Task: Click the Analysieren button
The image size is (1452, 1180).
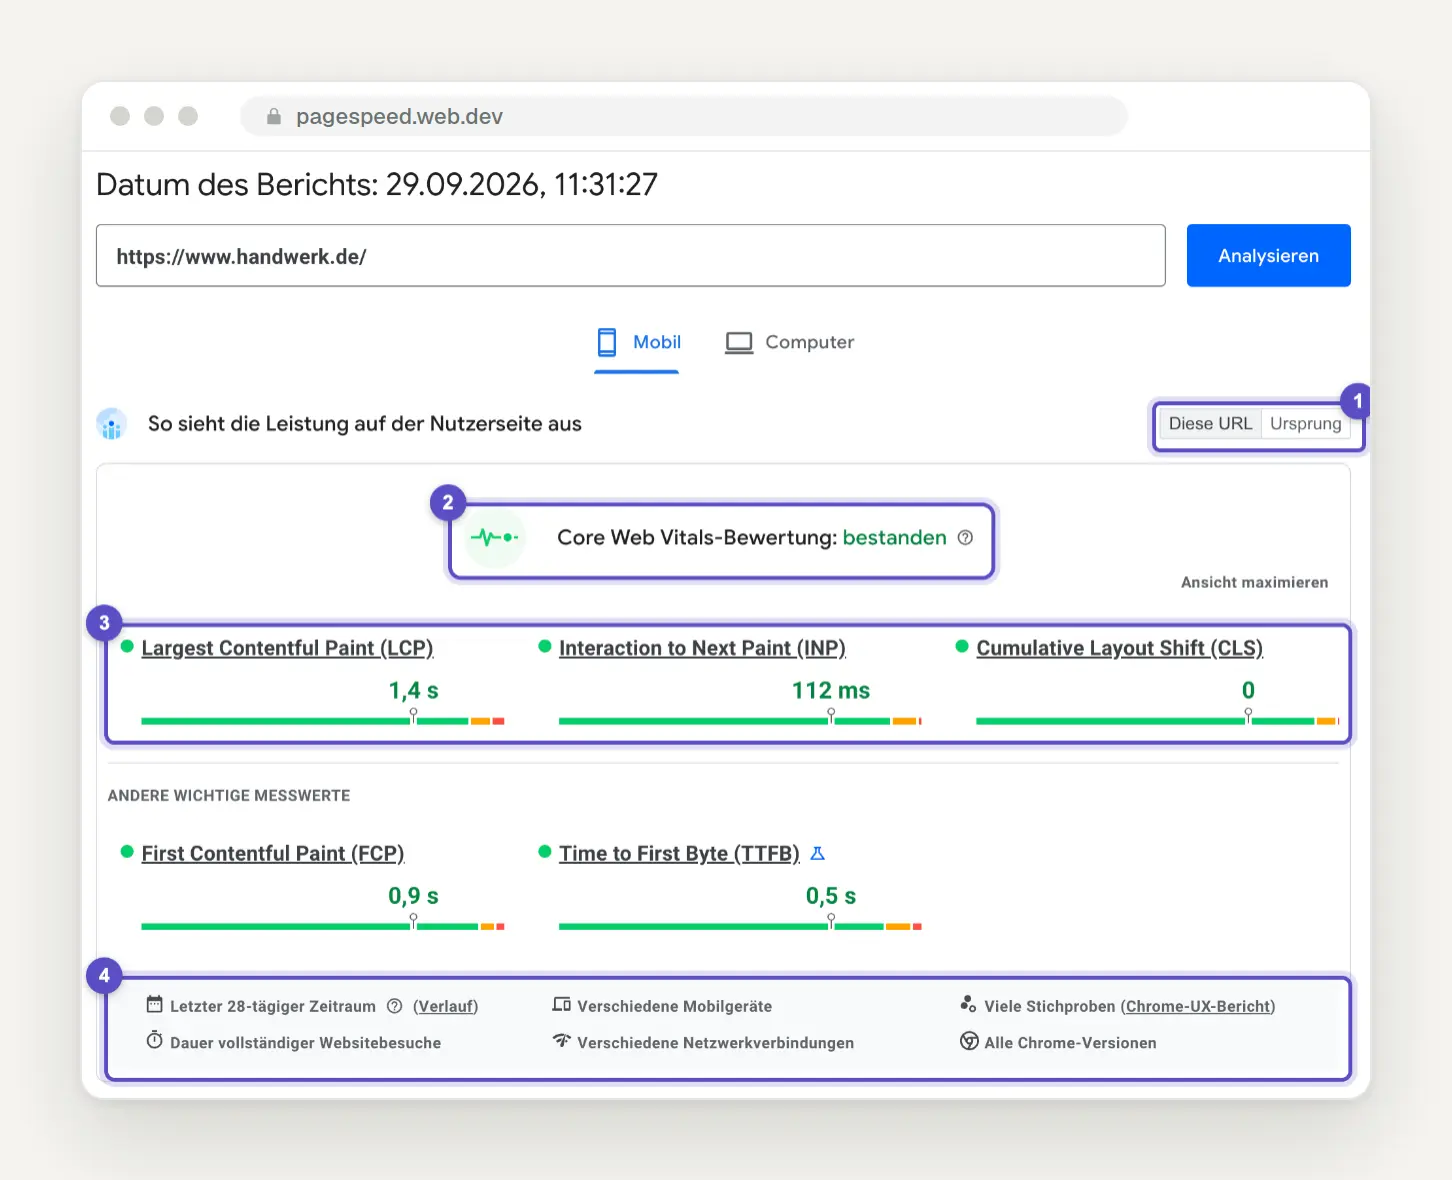Action: [1268, 256]
